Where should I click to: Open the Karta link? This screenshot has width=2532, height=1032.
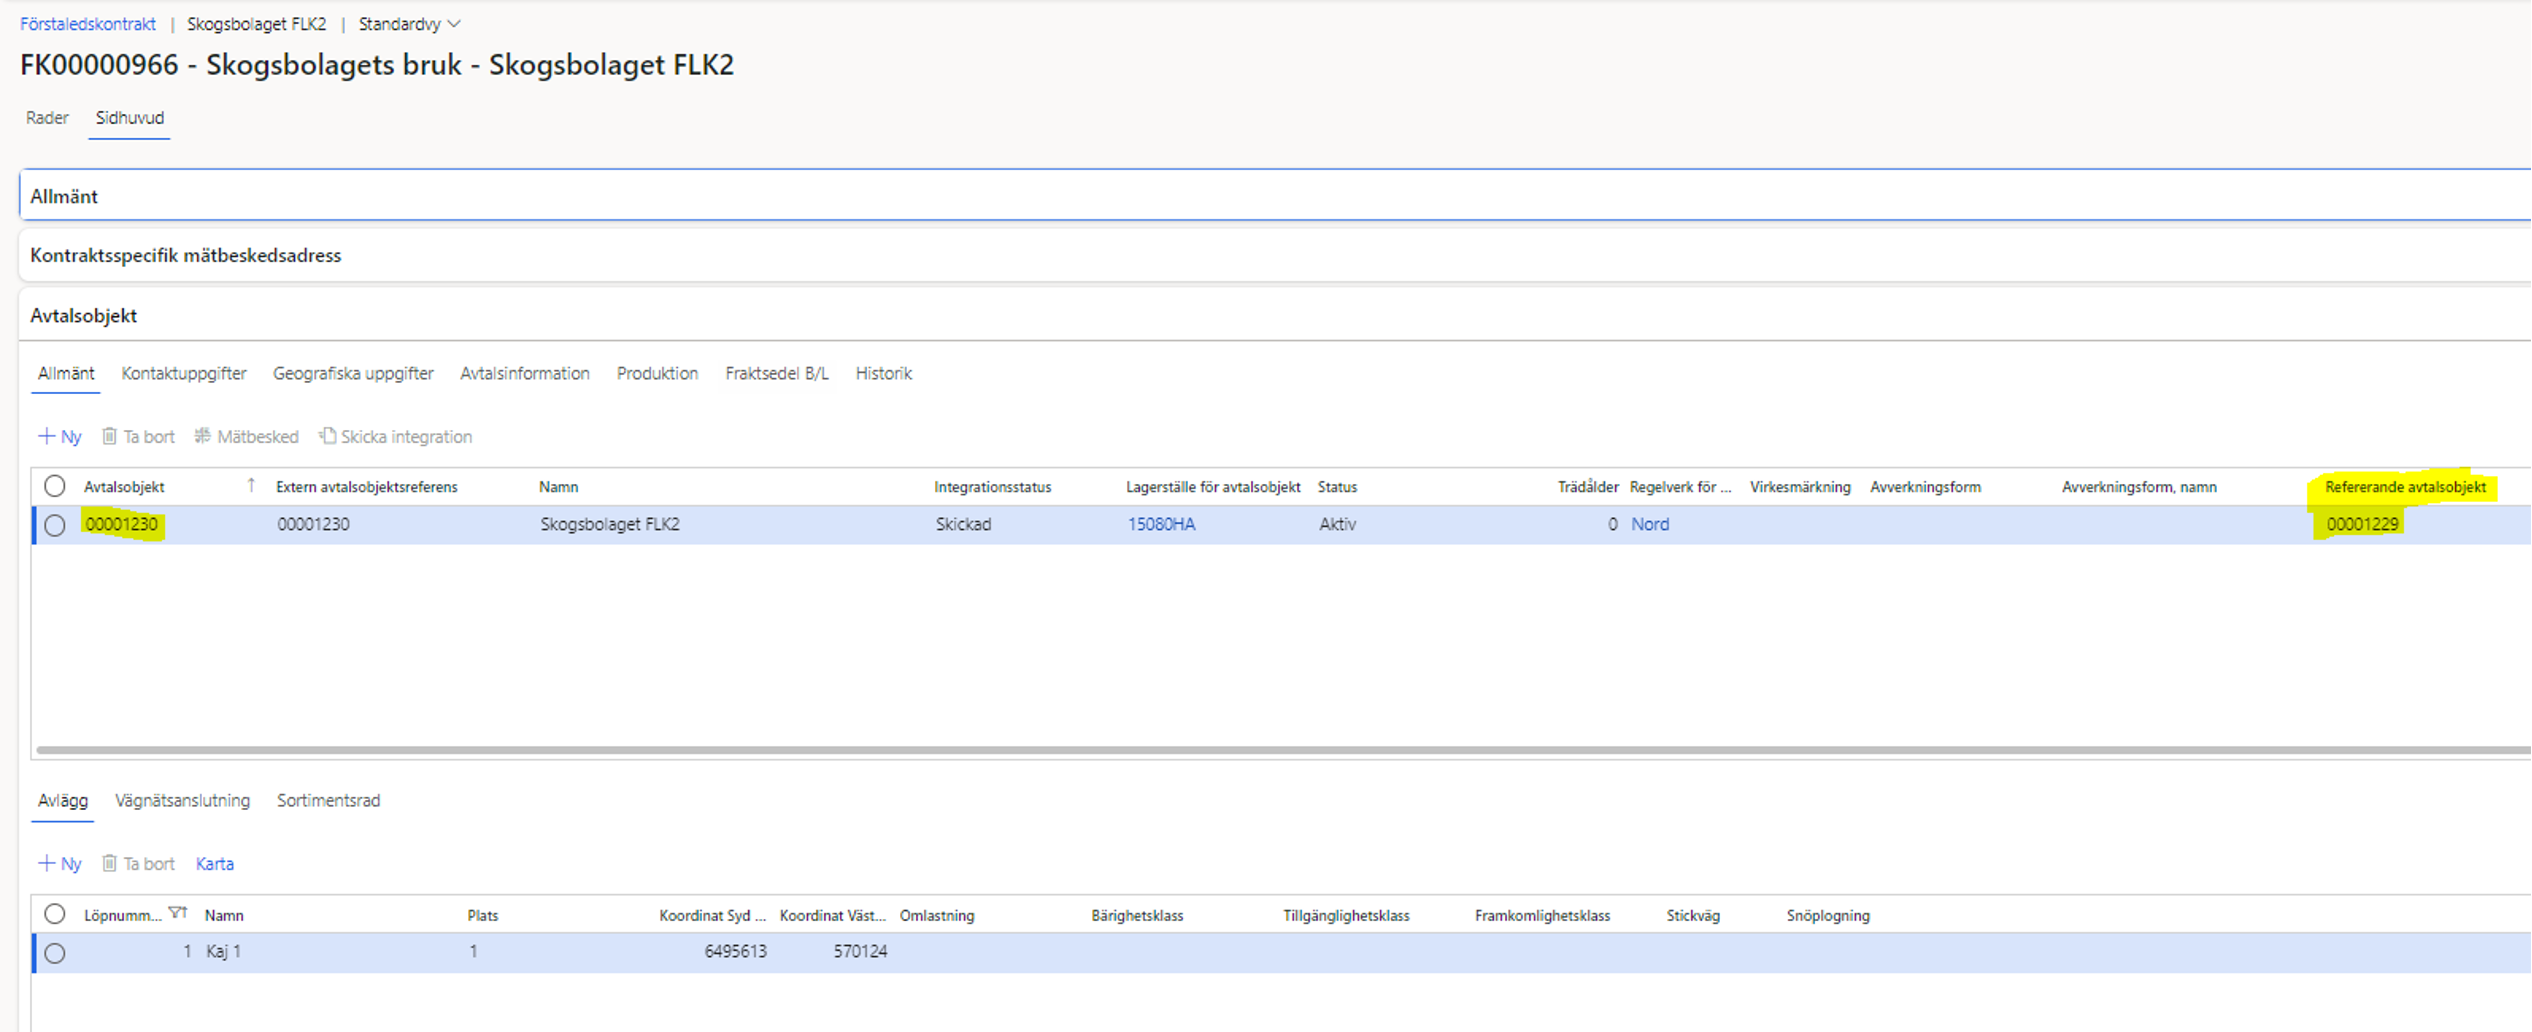click(214, 864)
